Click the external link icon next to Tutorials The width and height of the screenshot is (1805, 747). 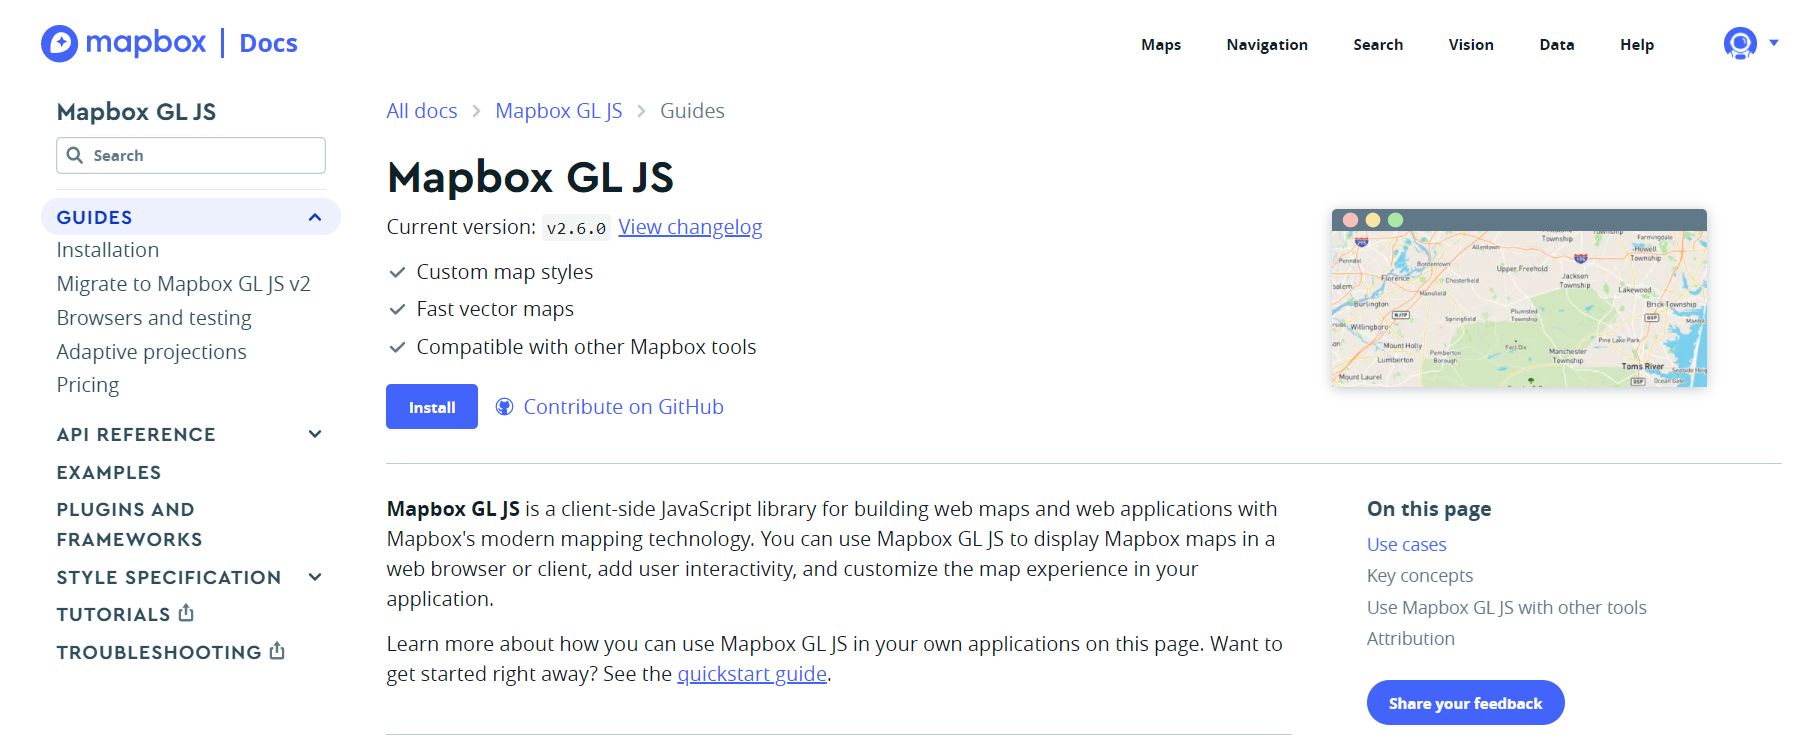pyautogui.click(x=186, y=613)
